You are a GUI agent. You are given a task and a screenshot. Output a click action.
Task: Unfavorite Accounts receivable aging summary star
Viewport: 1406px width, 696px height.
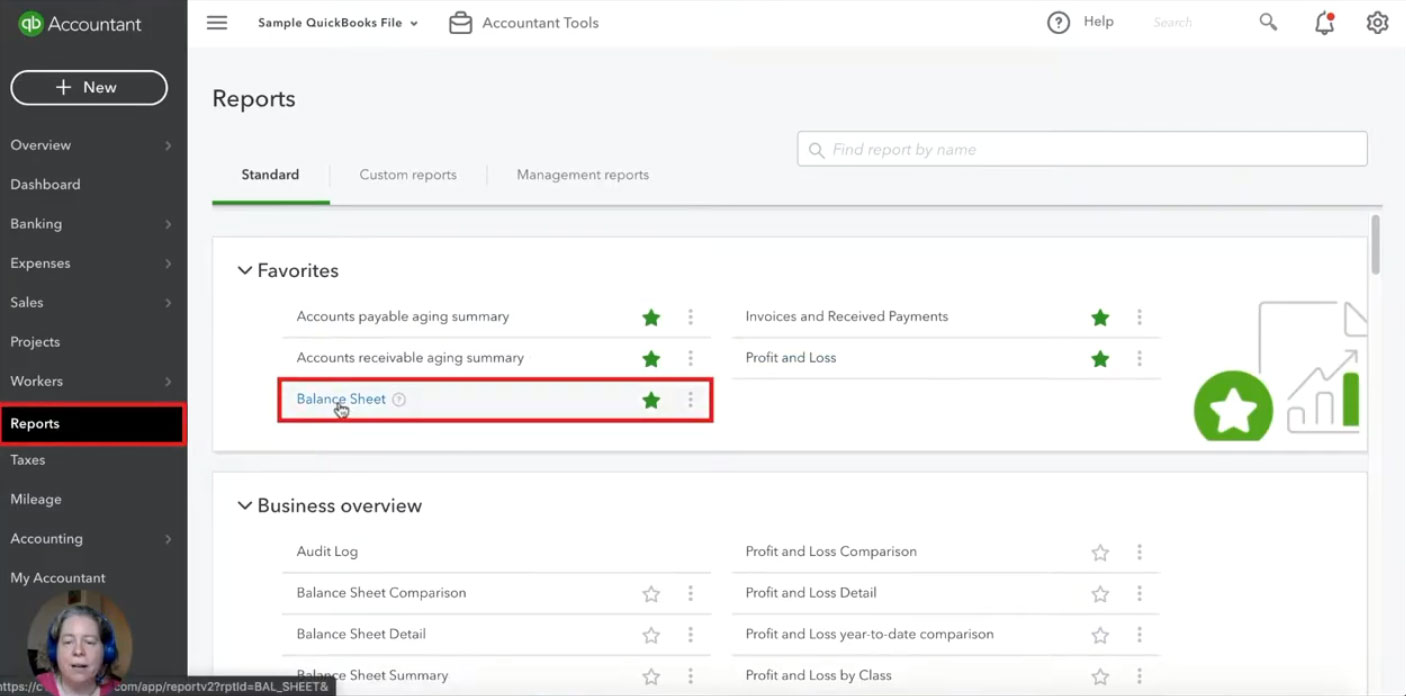point(651,358)
